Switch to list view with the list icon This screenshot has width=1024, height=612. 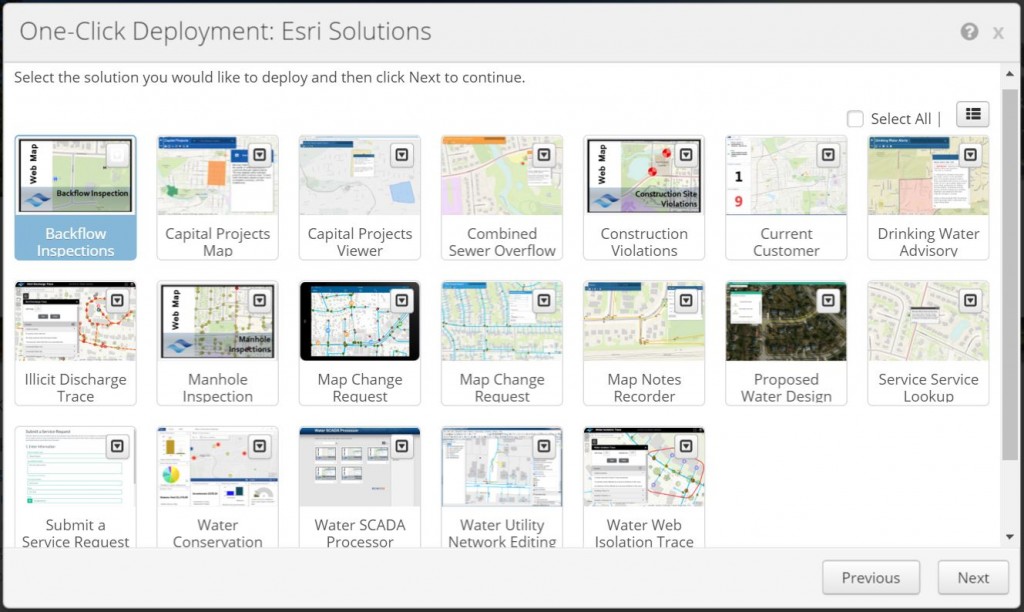(973, 115)
